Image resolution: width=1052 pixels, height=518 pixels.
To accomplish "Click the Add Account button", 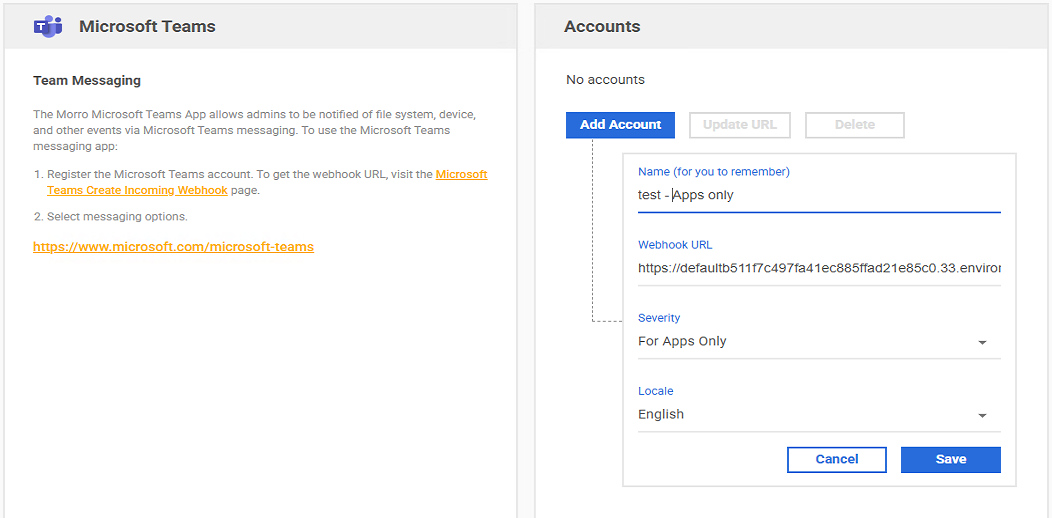I will 620,125.
